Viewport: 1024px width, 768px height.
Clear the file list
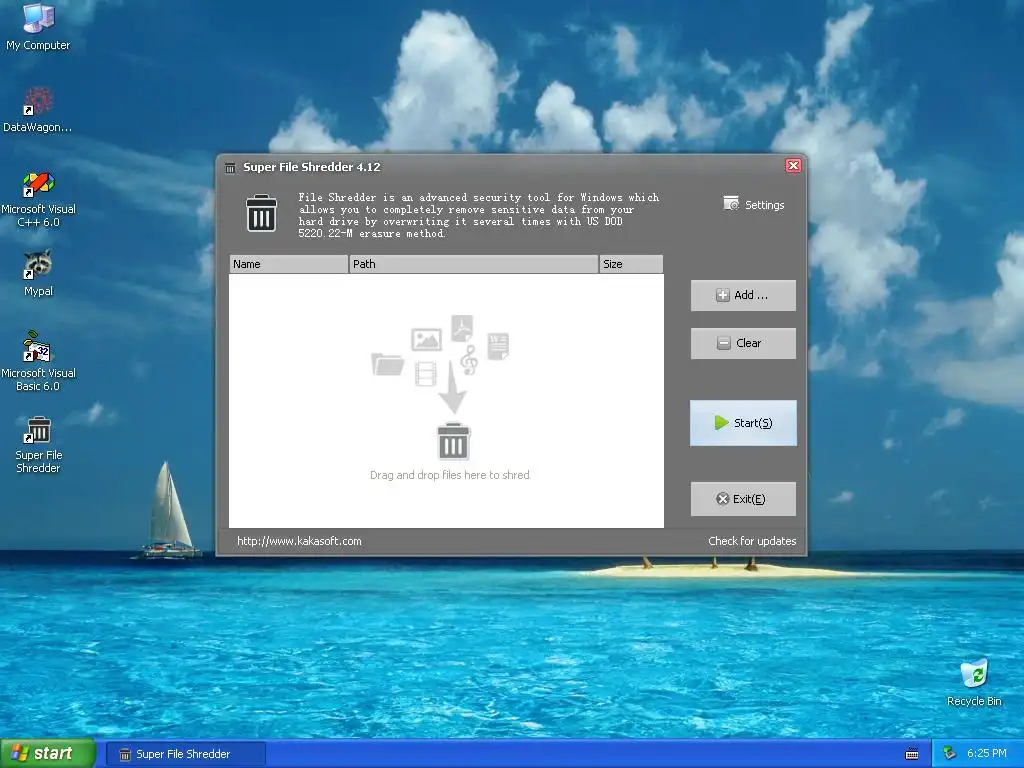pos(743,343)
